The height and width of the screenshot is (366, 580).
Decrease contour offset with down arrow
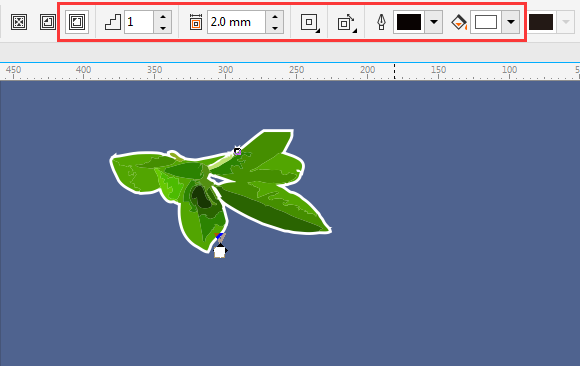point(275,28)
